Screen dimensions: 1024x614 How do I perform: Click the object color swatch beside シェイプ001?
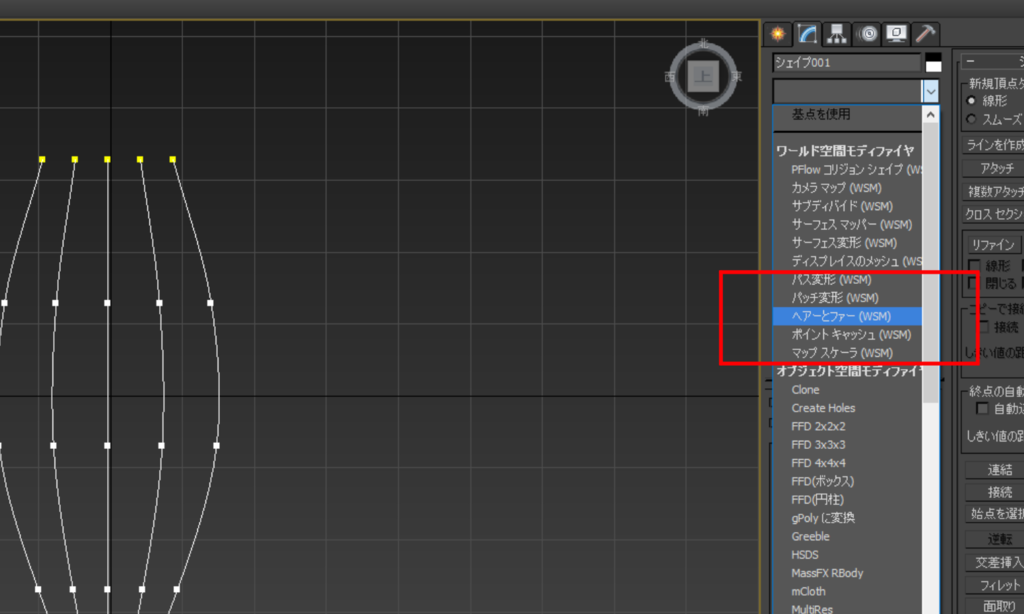tap(934, 63)
